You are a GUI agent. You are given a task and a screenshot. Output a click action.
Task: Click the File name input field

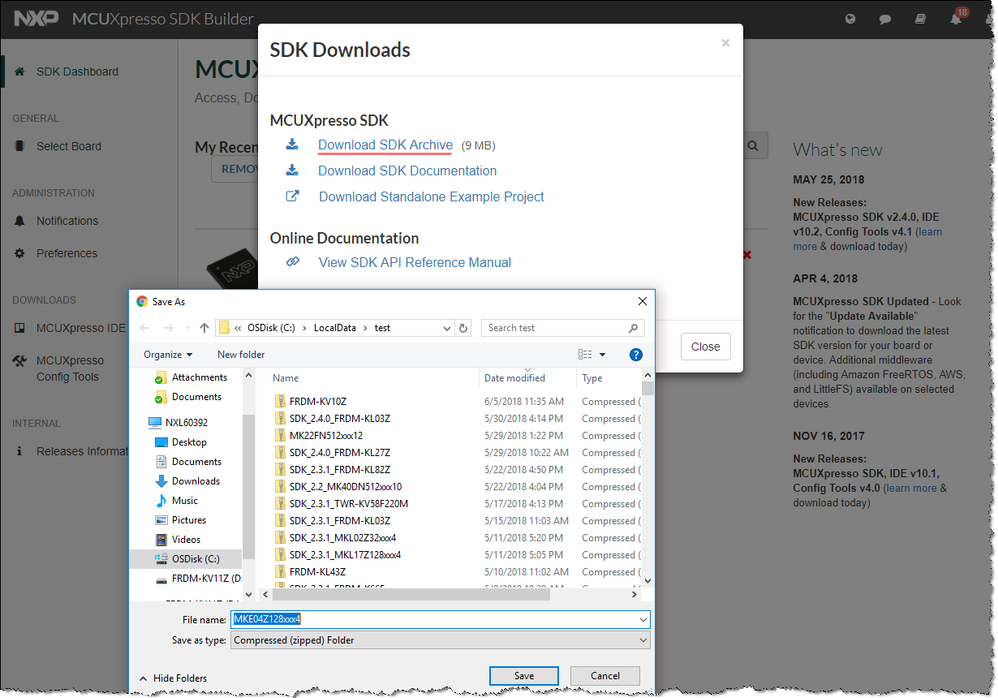440,619
